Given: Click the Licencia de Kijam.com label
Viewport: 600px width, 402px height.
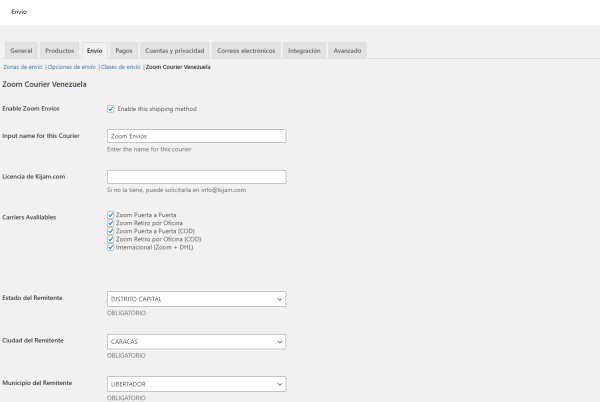Looking at the screenshot, I should click(x=34, y=176).
